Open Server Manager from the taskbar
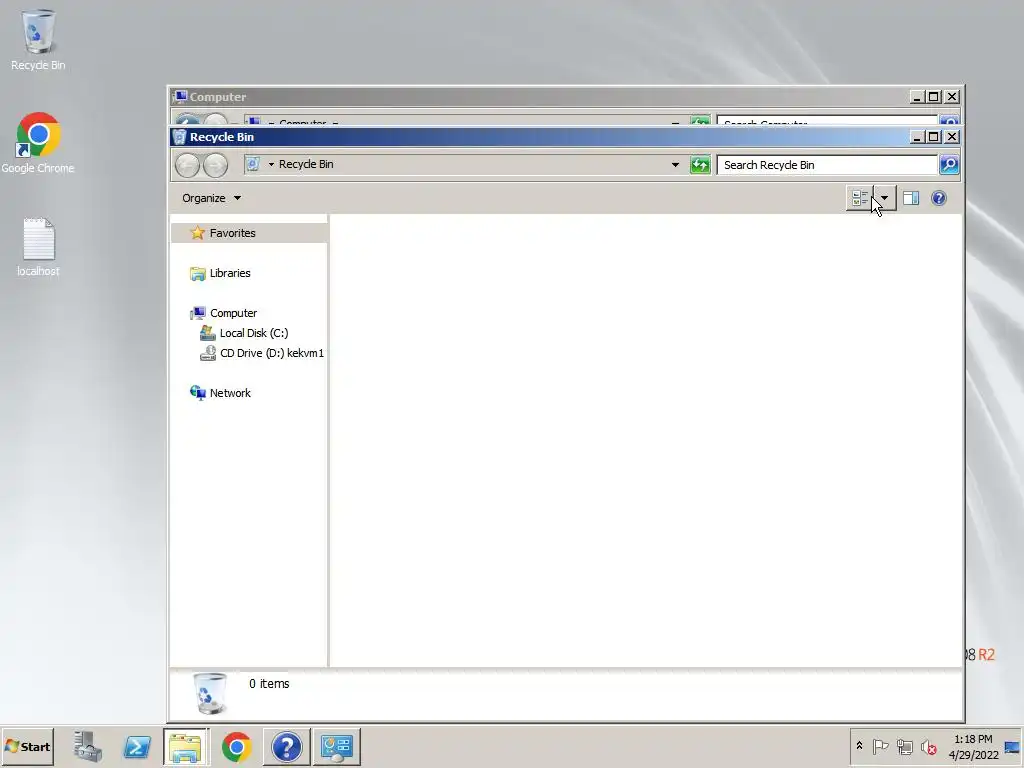 coord(88,746)
